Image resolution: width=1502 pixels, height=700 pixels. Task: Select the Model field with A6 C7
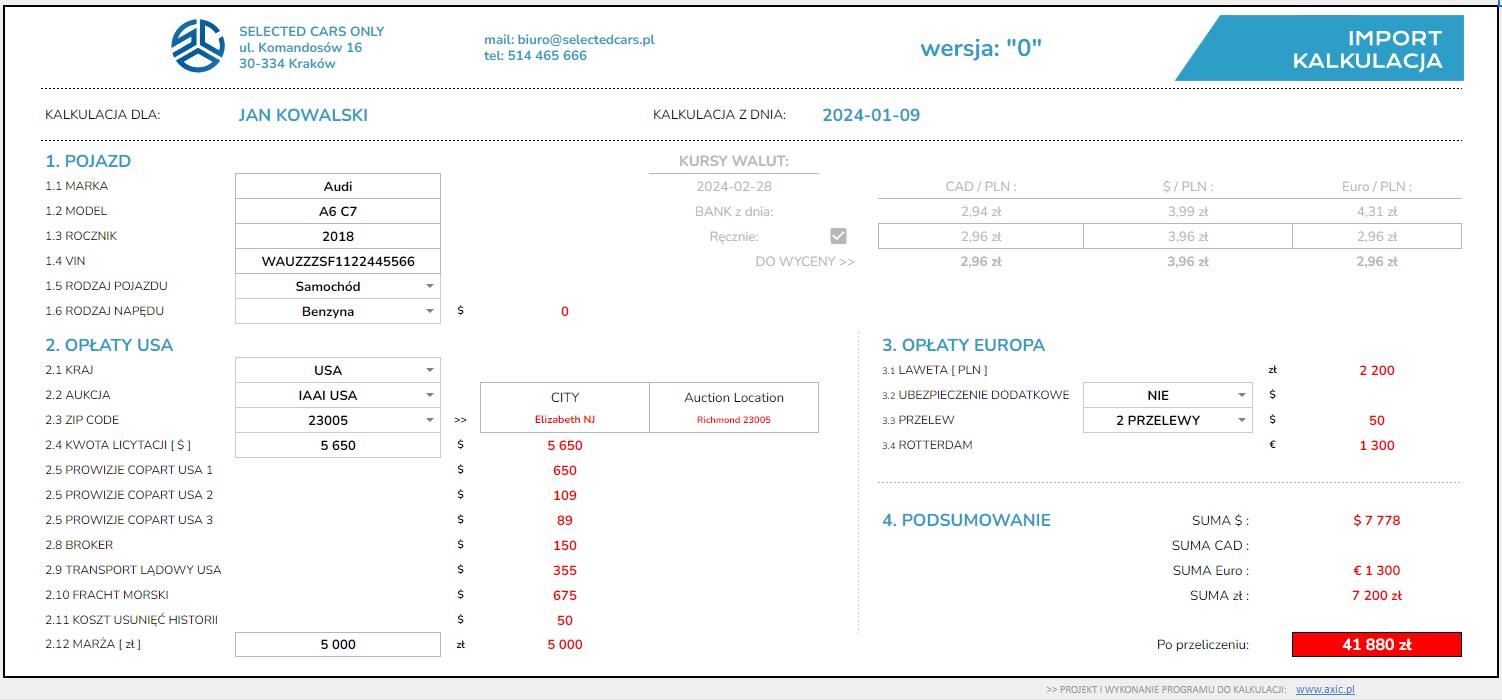point(337,211)
